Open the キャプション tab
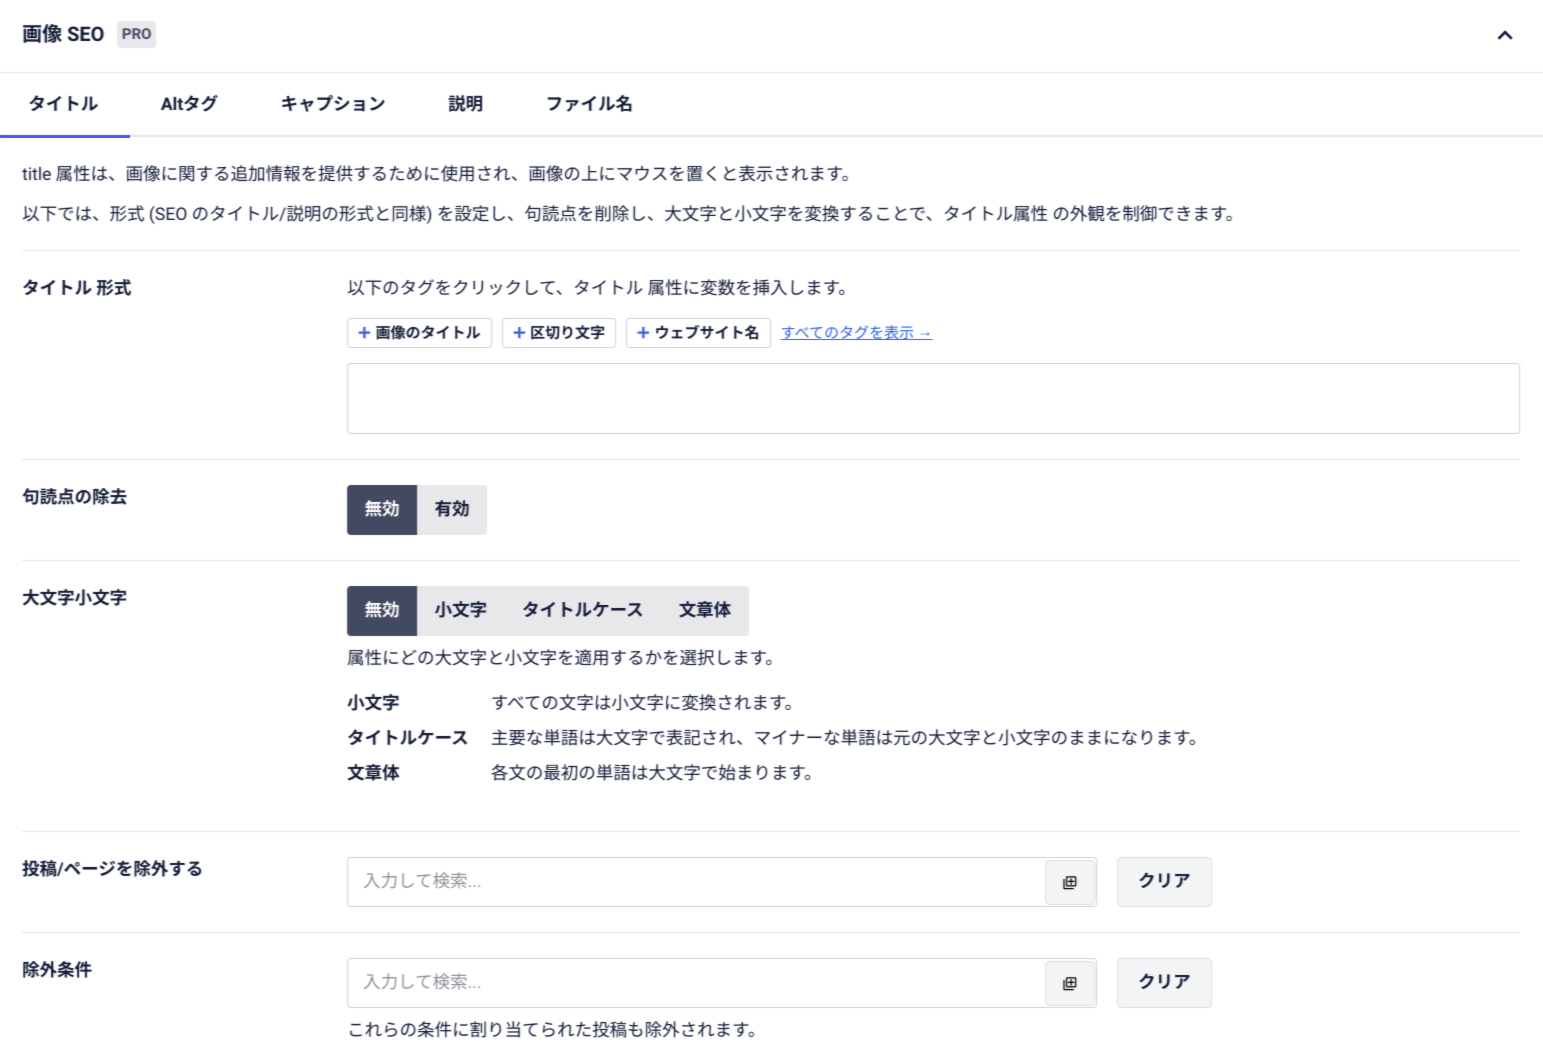 click(x=333, y=104)
